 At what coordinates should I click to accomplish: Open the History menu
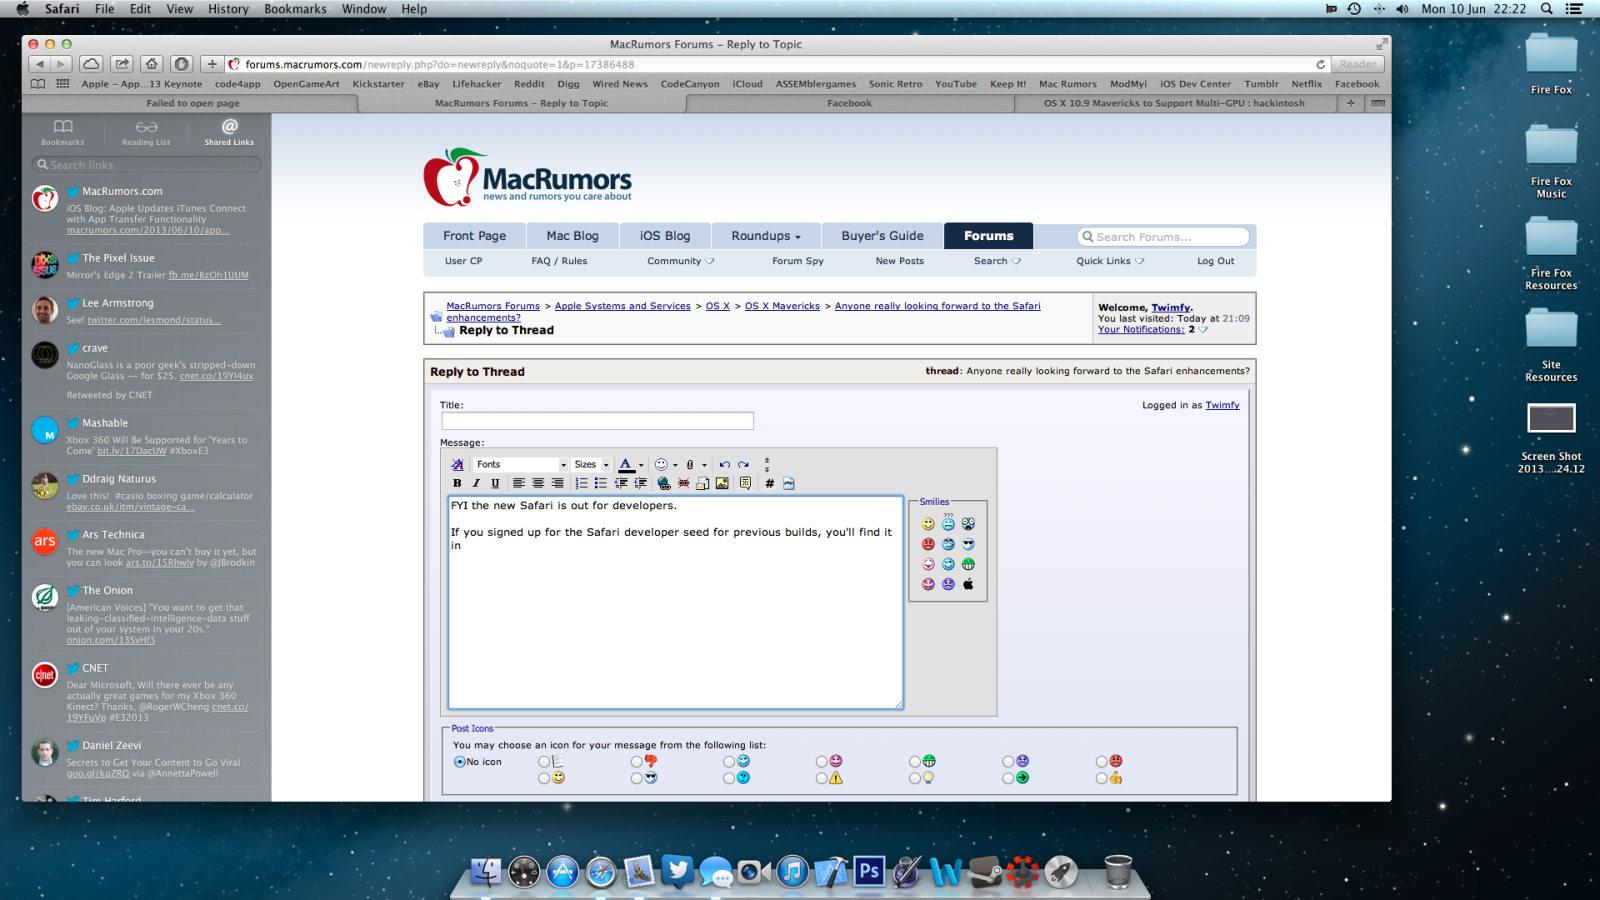(x=228, y=9)
